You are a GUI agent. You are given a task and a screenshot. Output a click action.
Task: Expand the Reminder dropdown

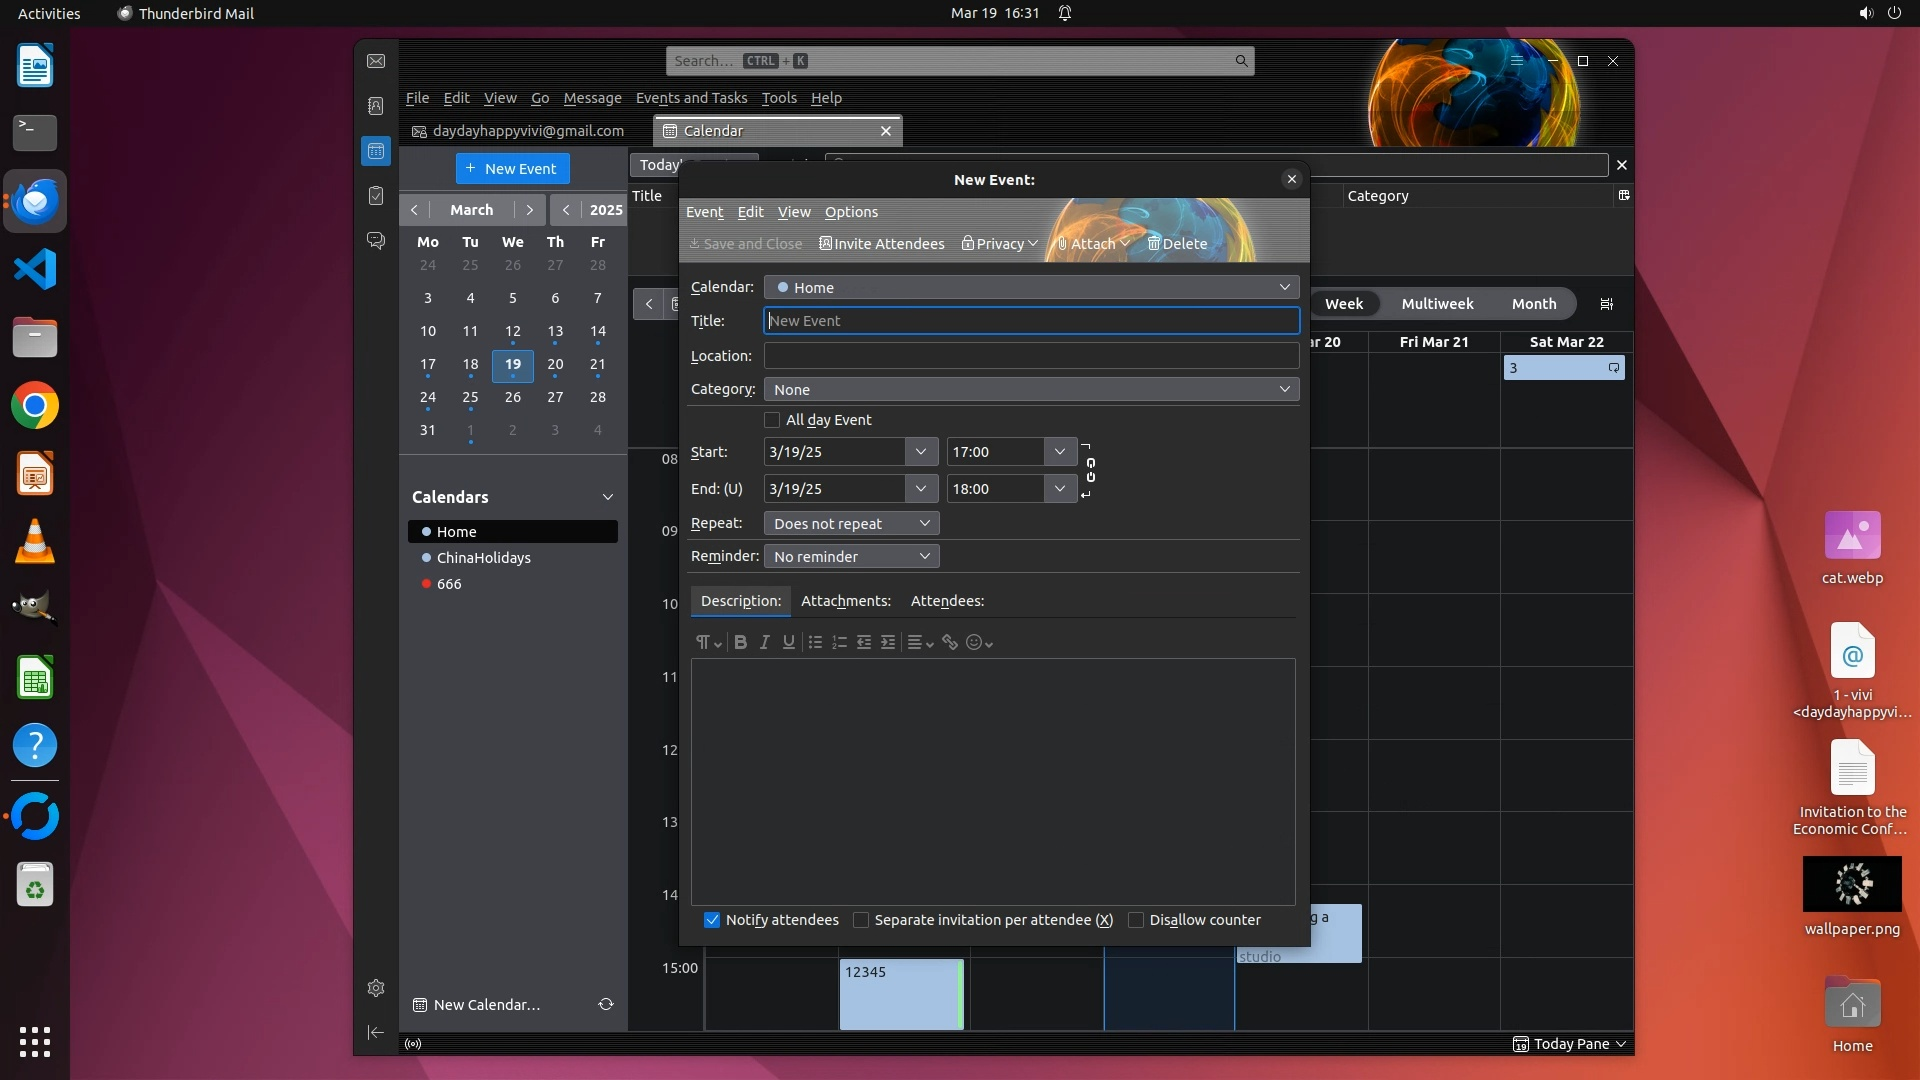(851, 556)
